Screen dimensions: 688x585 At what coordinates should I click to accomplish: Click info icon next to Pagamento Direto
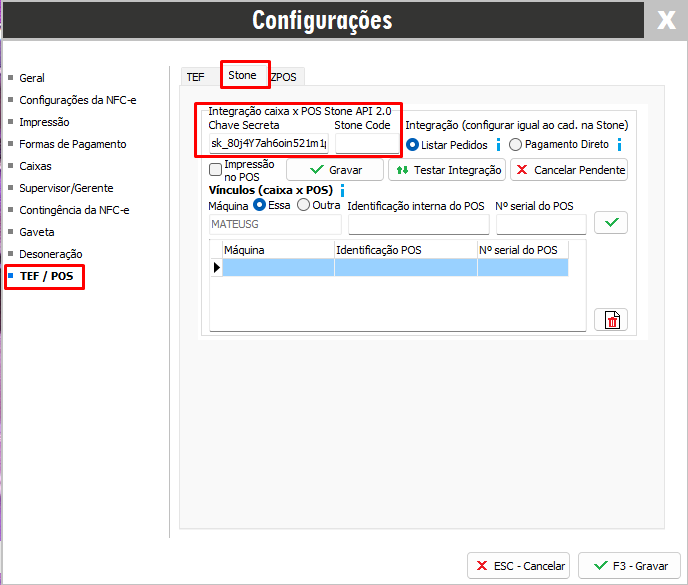point(619,145)
